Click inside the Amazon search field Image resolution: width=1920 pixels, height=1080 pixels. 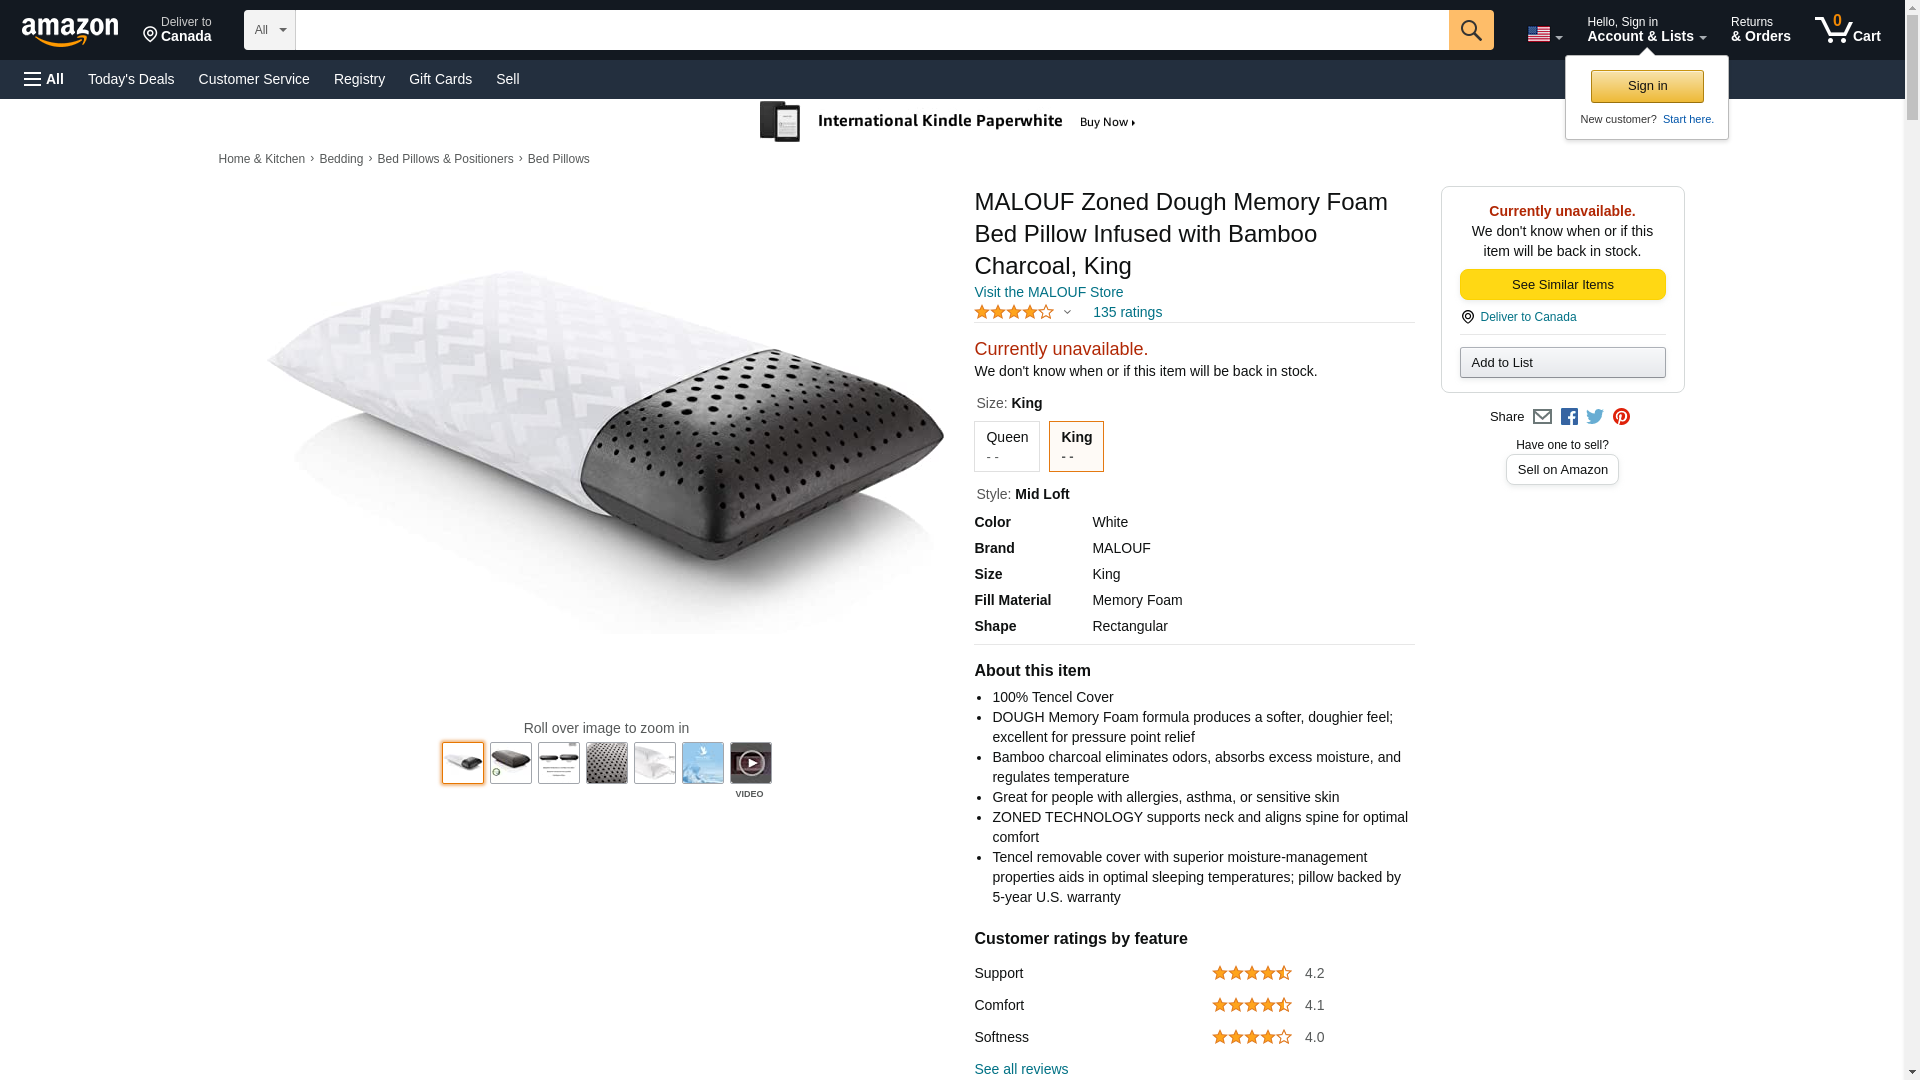pyautogui.click(x=872, y=30)
